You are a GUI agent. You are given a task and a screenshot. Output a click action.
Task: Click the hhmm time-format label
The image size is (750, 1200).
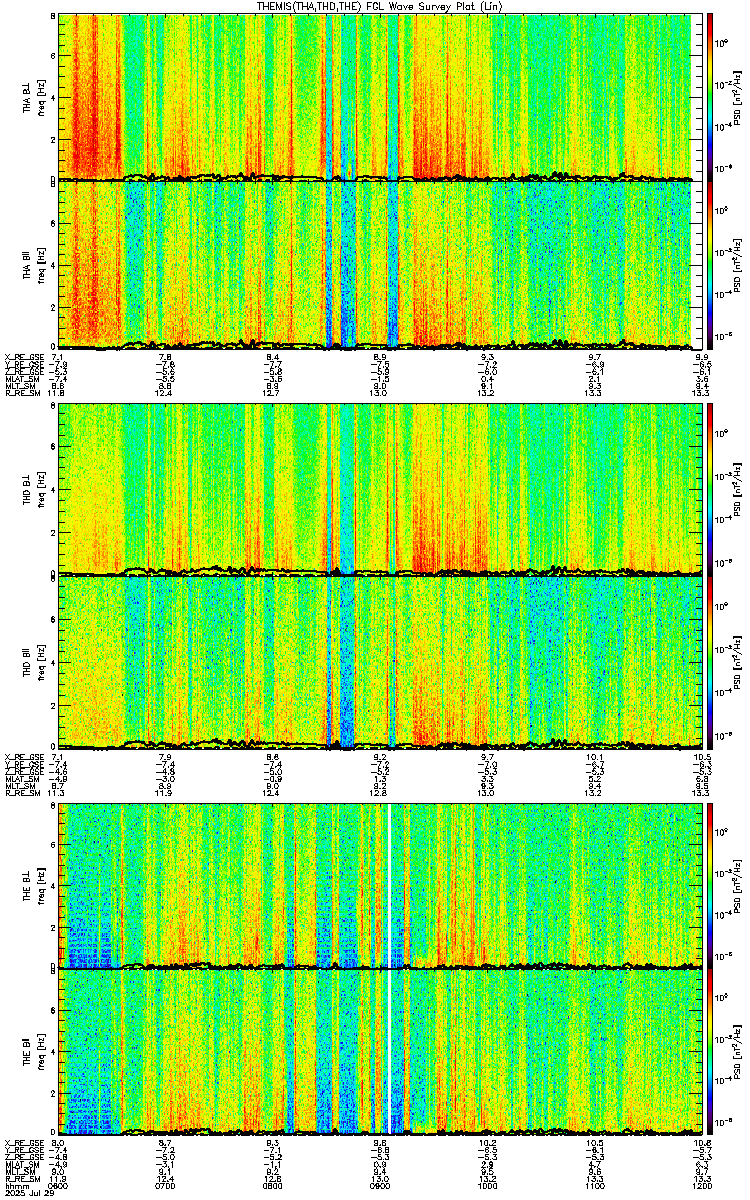tap(16, 1186)
